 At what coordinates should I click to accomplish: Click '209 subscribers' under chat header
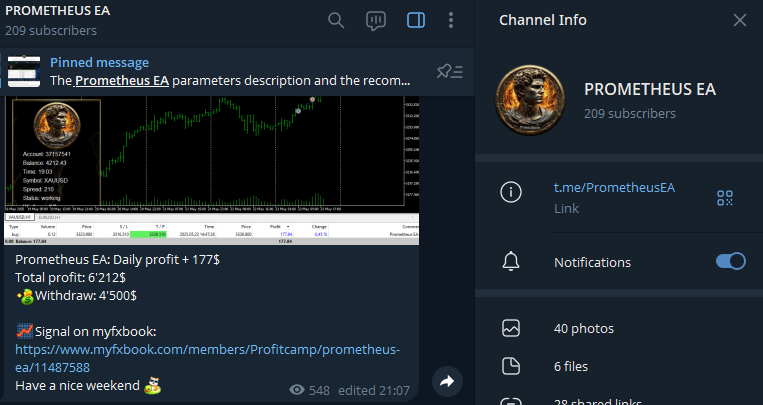[51, 30]
